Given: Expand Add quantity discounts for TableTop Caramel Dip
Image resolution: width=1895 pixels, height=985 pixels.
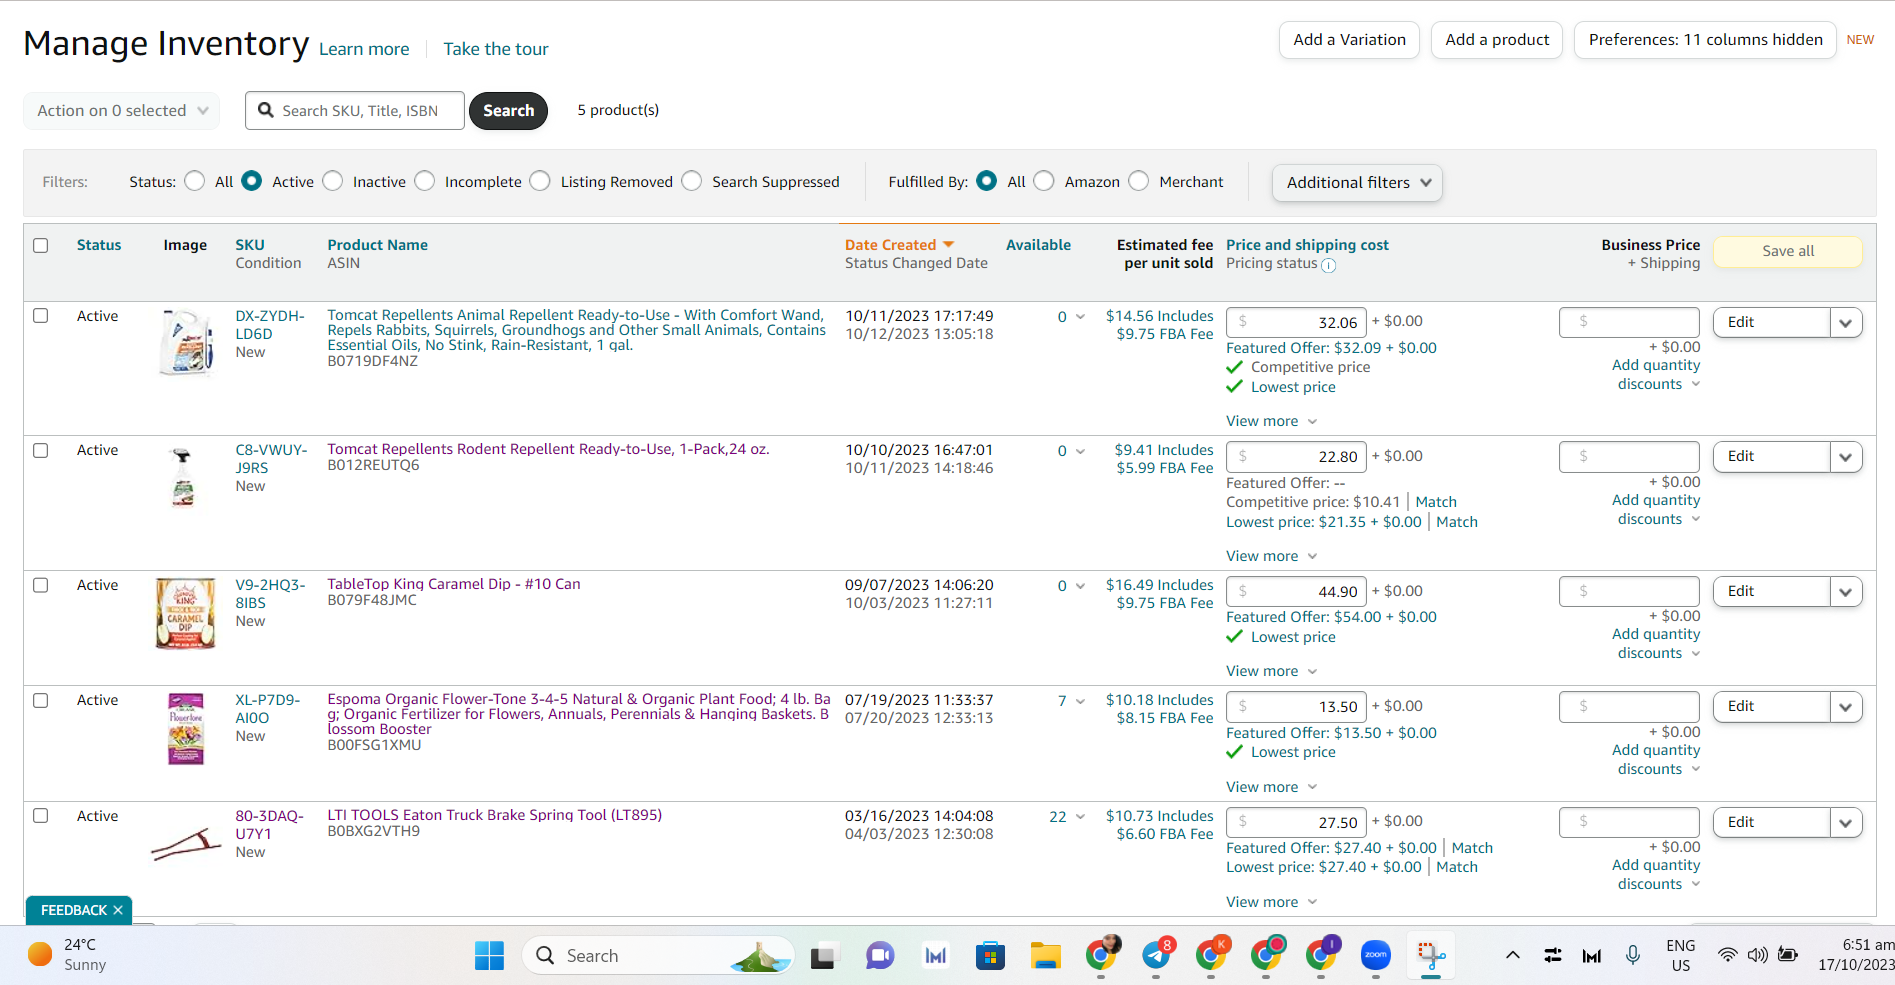Looking at the screenshot, I should (x=1656, y=644).
